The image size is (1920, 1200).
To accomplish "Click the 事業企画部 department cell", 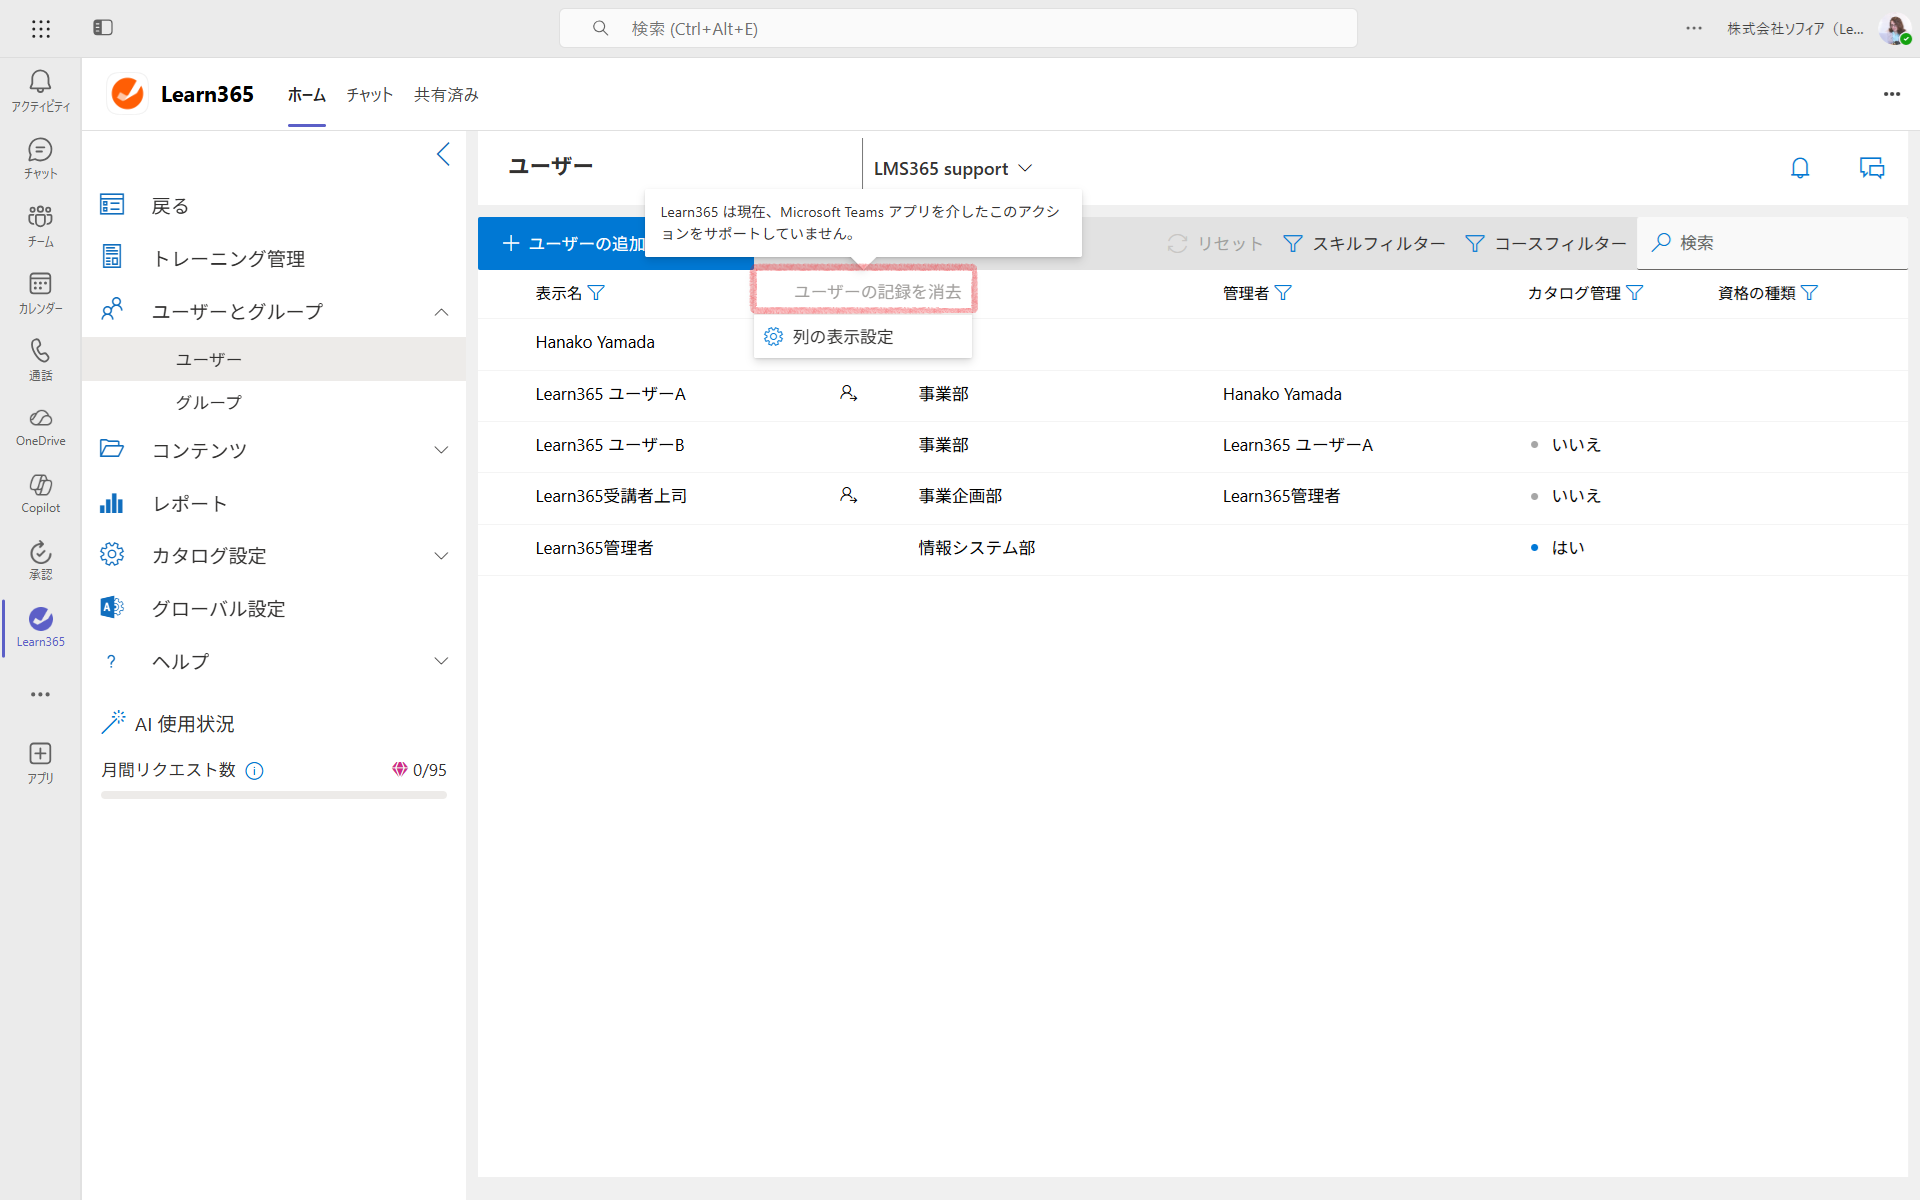I will [960, 496].
